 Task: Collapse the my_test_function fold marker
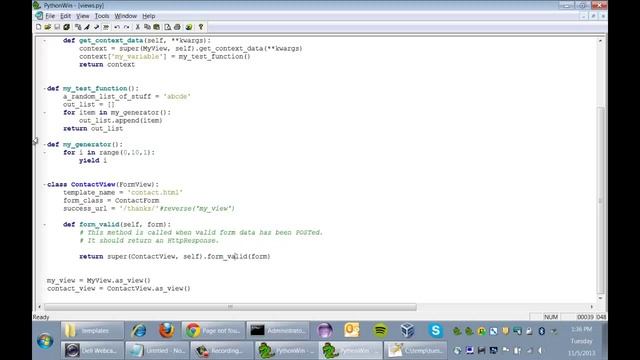[x=44, y=89]
